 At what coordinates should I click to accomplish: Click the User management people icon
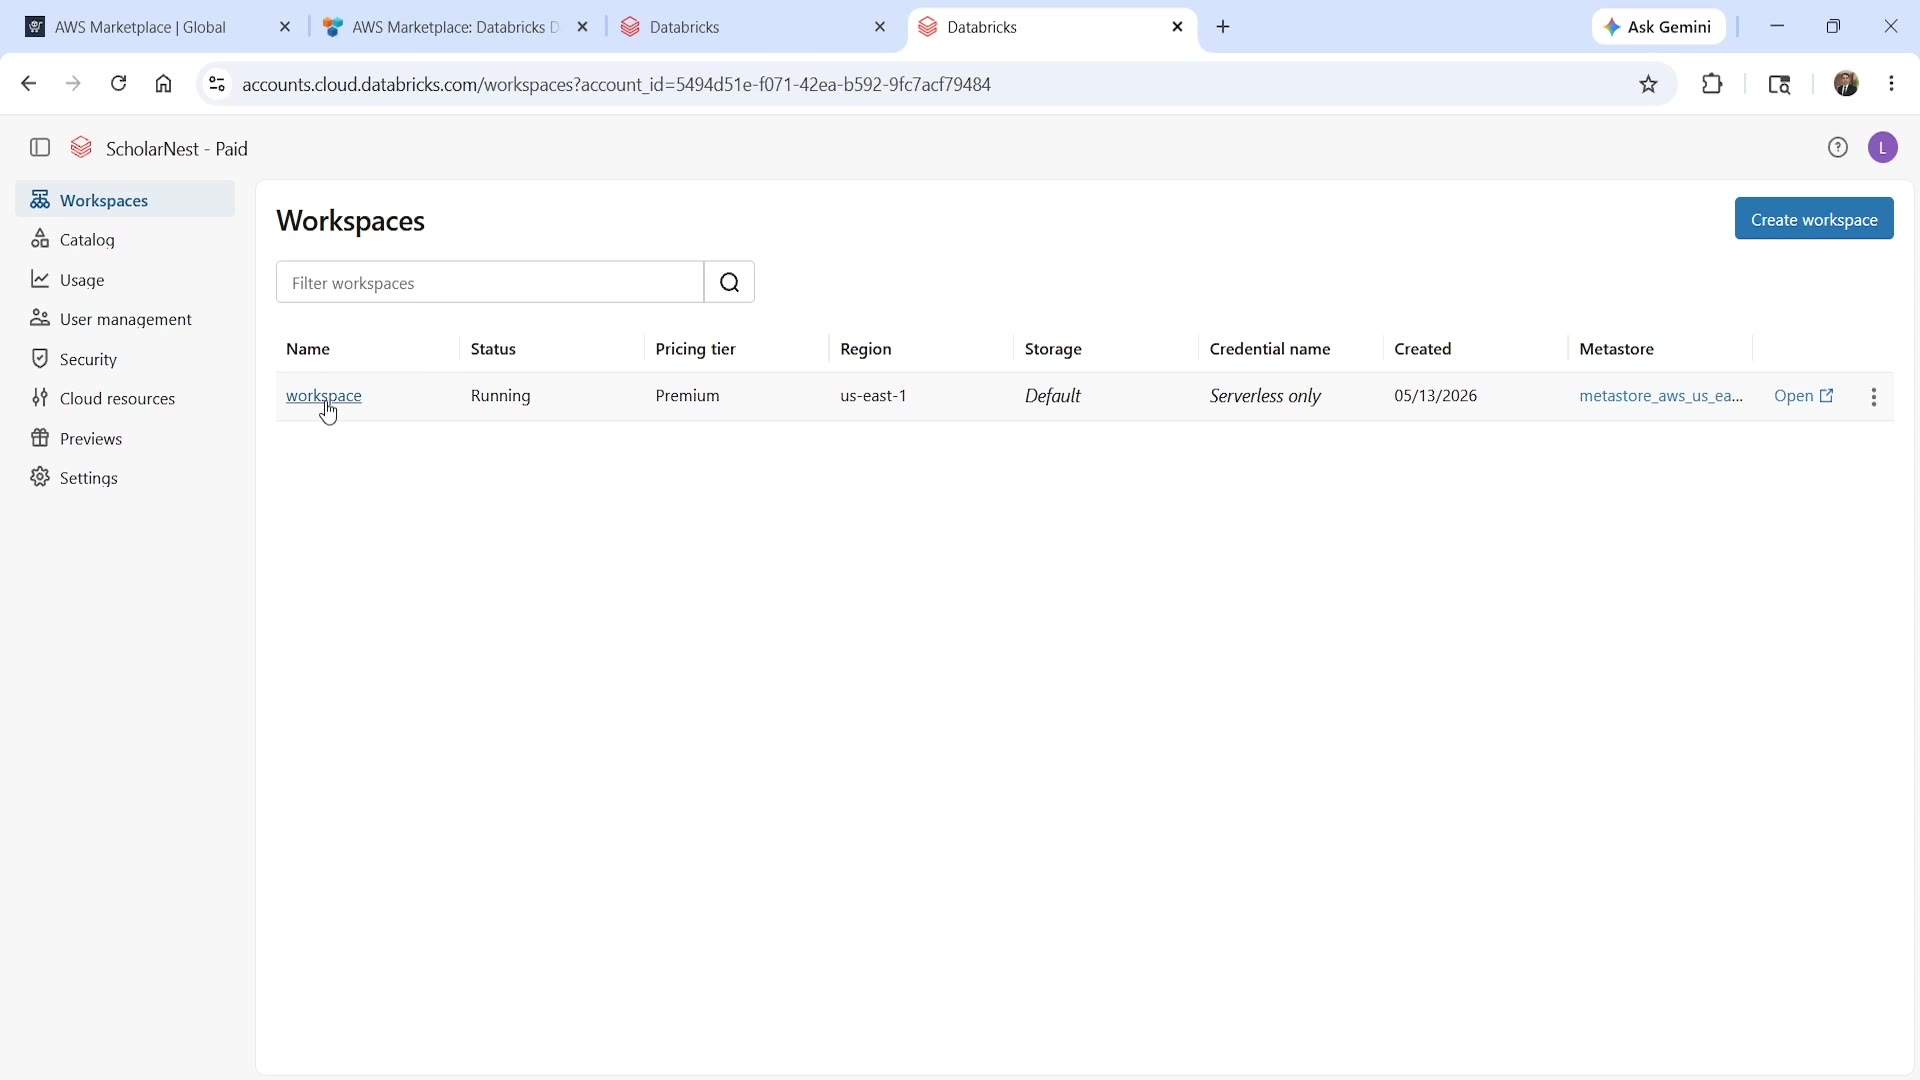(x=40, y=319)
